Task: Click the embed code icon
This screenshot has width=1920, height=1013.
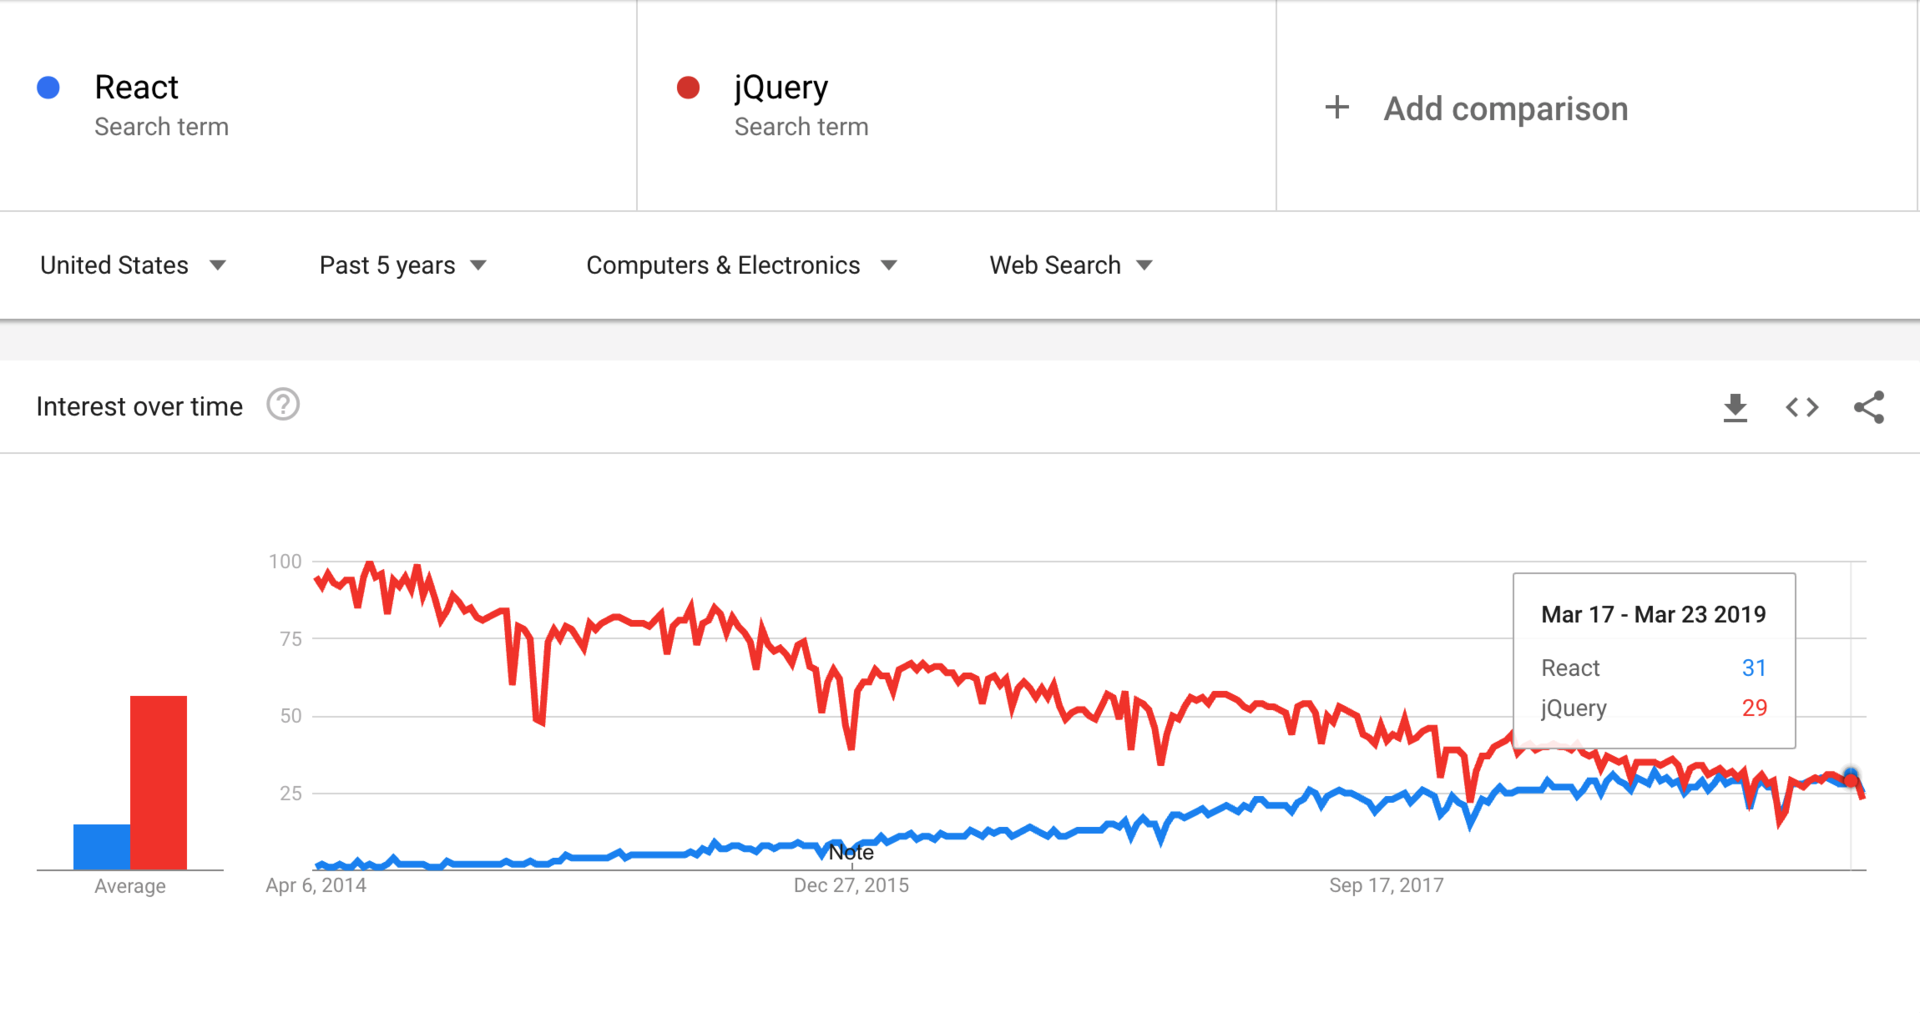Action: pyautogui.click(x=1802, y=407)
